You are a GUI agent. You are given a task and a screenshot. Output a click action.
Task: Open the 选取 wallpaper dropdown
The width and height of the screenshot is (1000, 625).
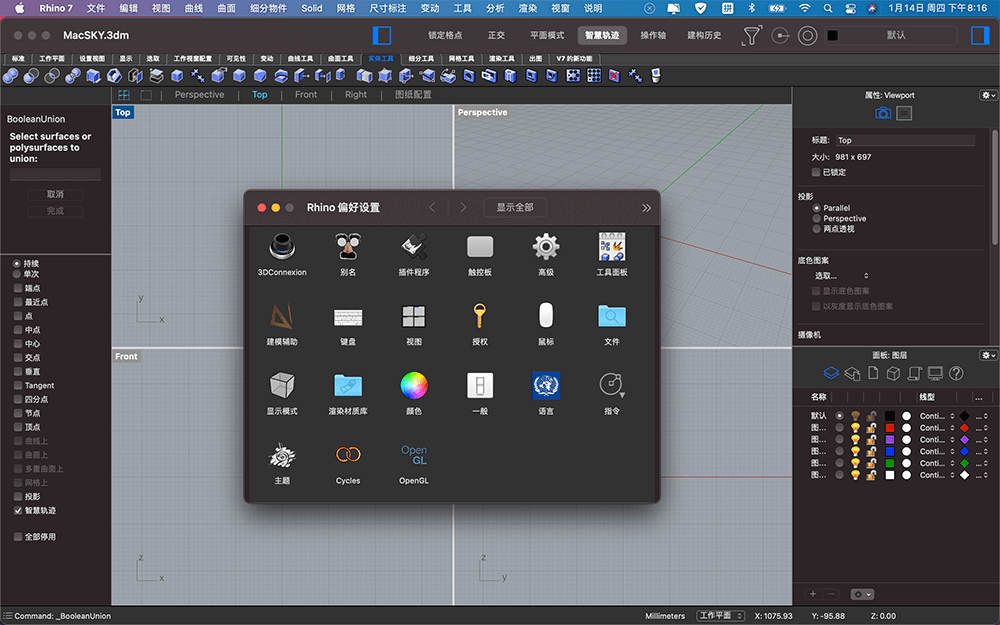[x=841, y=275]
